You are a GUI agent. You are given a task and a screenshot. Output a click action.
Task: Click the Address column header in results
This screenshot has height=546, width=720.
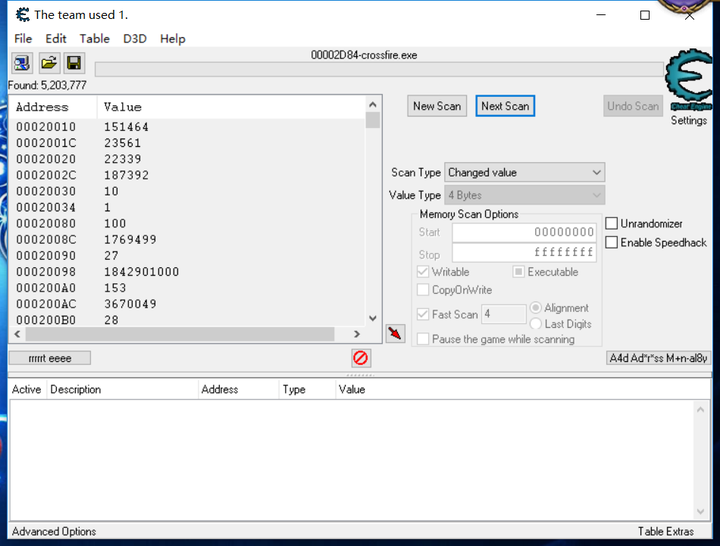53,107
